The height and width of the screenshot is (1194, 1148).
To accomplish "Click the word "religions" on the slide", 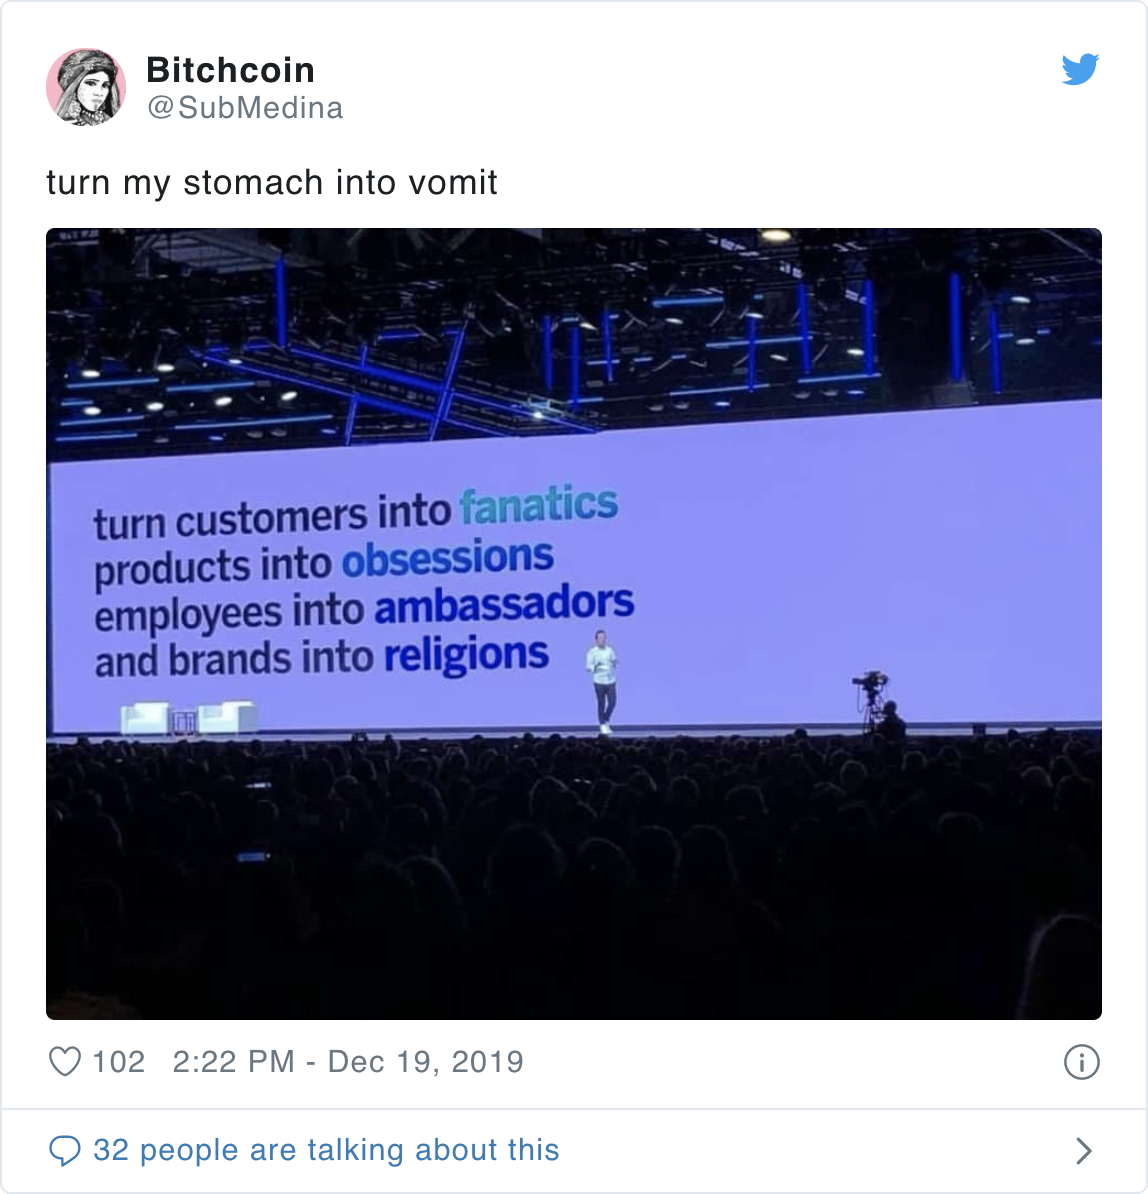I will point(466,654).
